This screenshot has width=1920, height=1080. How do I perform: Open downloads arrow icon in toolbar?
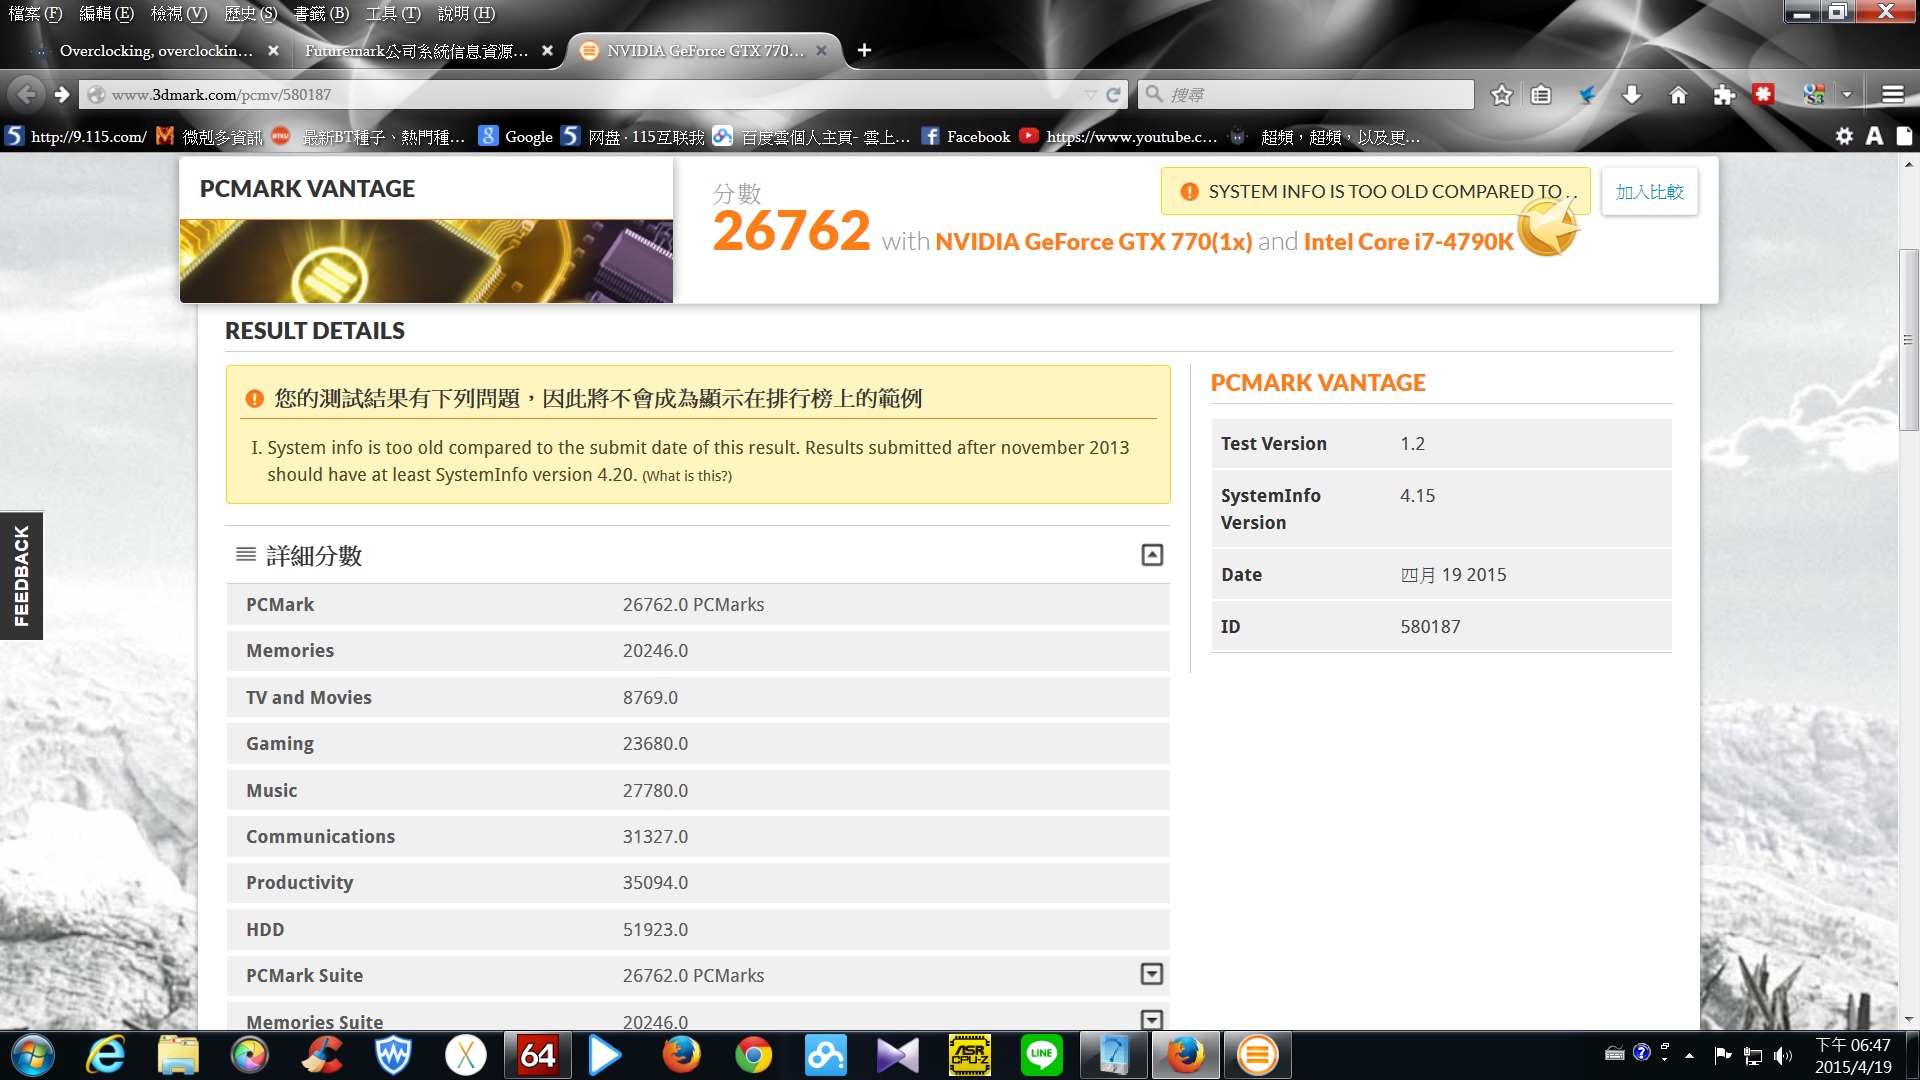click(x=1632, y=94)
